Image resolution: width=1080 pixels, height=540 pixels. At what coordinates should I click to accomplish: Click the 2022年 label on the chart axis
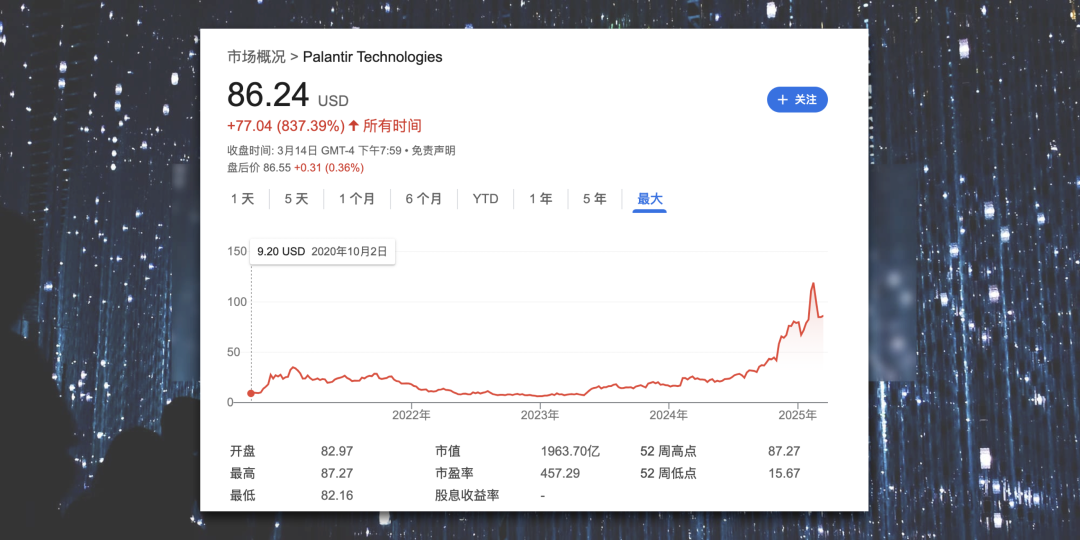pyautogui.click(x=411, y=415)
